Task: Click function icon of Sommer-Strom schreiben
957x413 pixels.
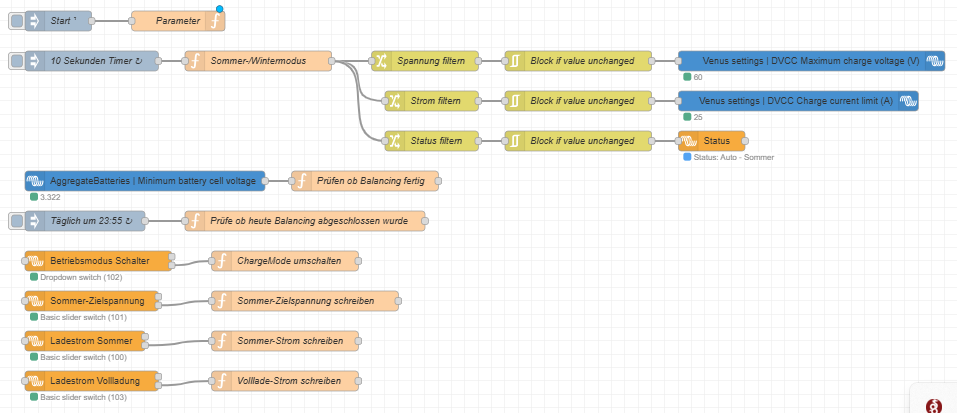Action: pos(222,341)
